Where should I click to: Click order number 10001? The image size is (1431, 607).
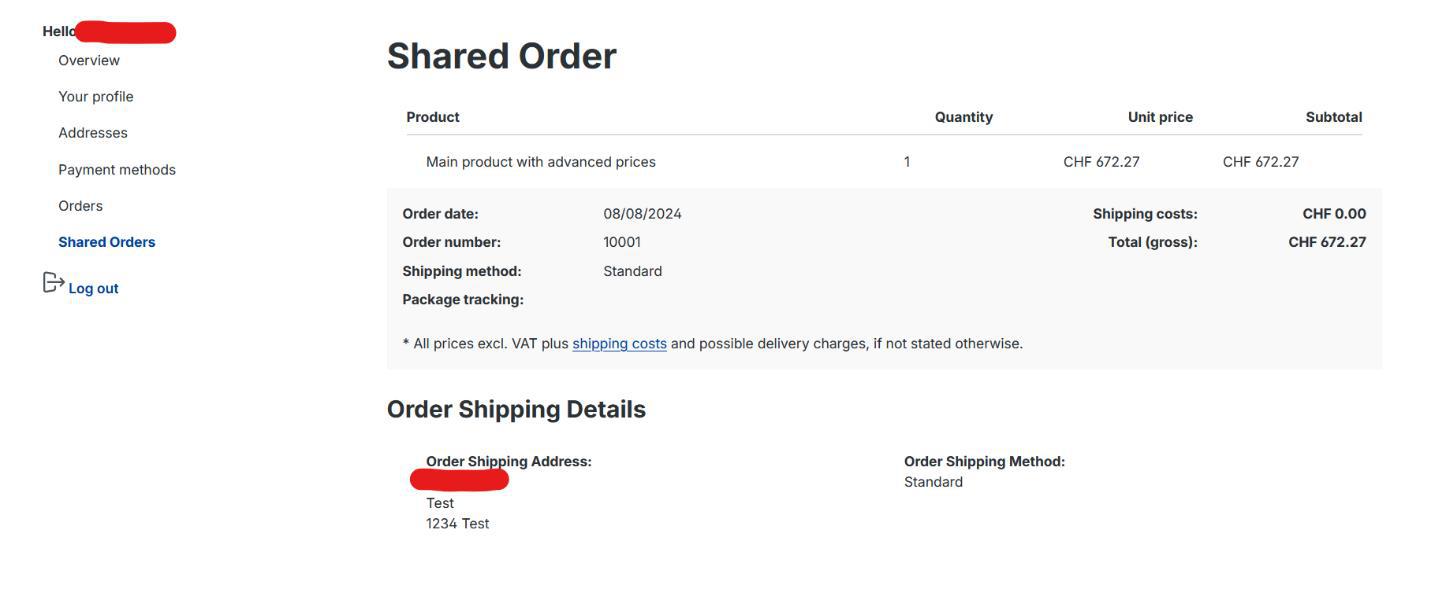pyautogui.click(x=622, y=242)
